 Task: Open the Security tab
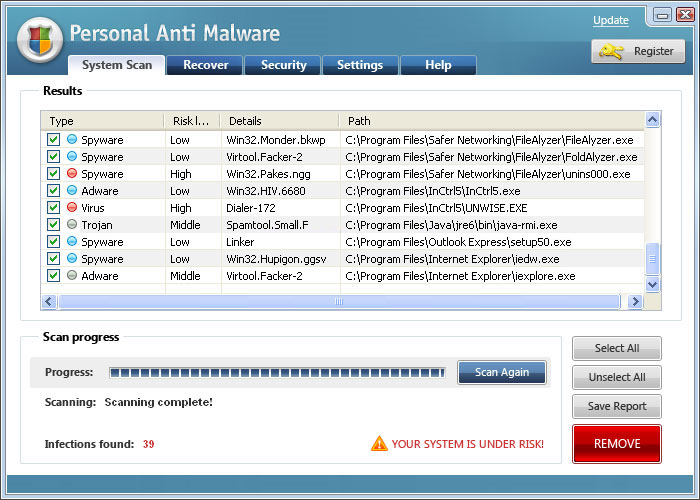(x=283, y=65)
